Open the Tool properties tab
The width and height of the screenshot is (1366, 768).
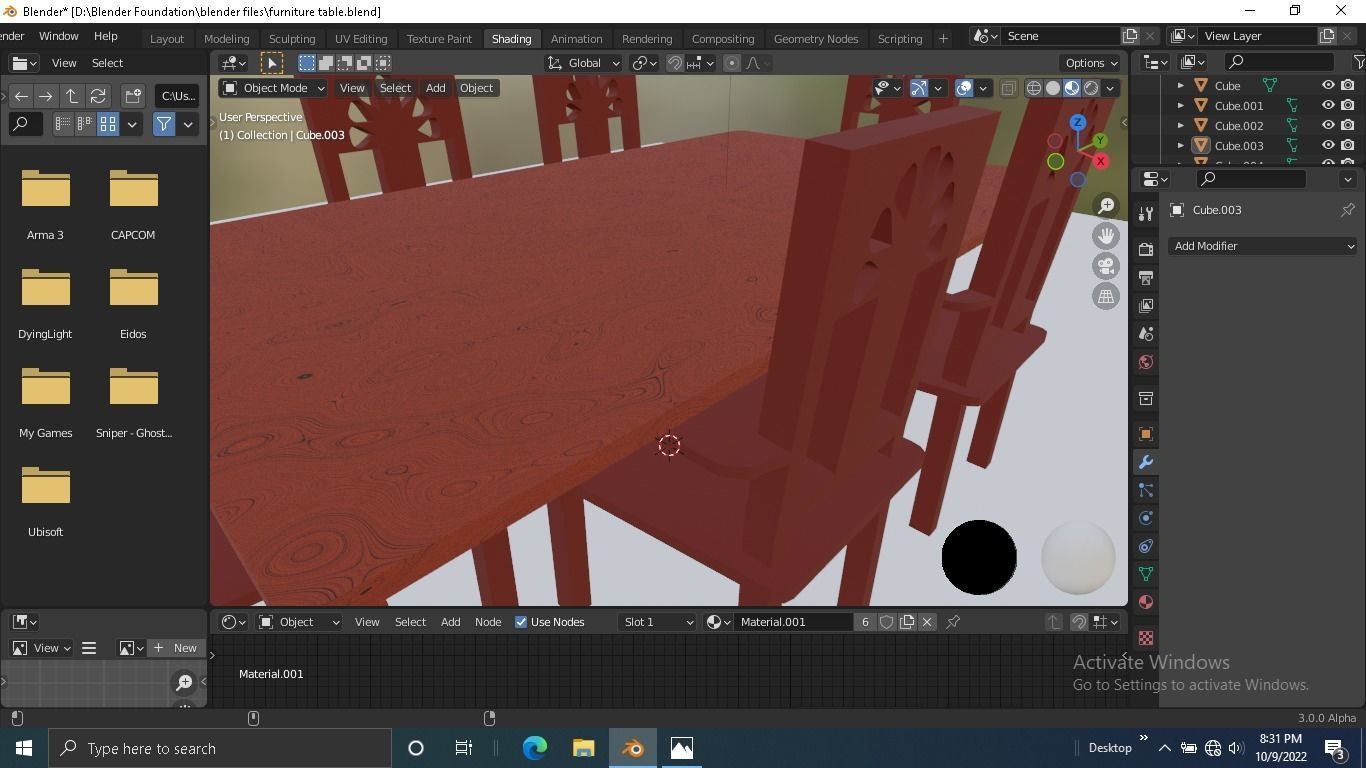tap(1146, 213)
